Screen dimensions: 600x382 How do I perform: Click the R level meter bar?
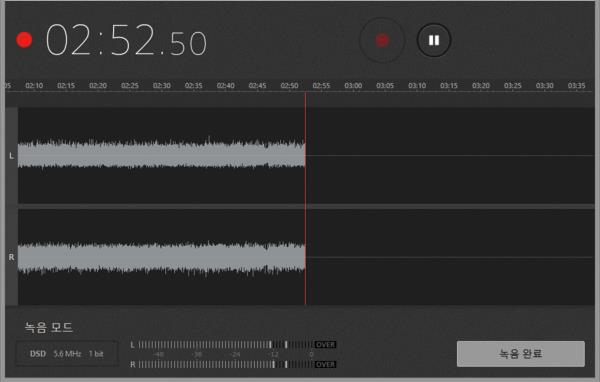(226, 364)
